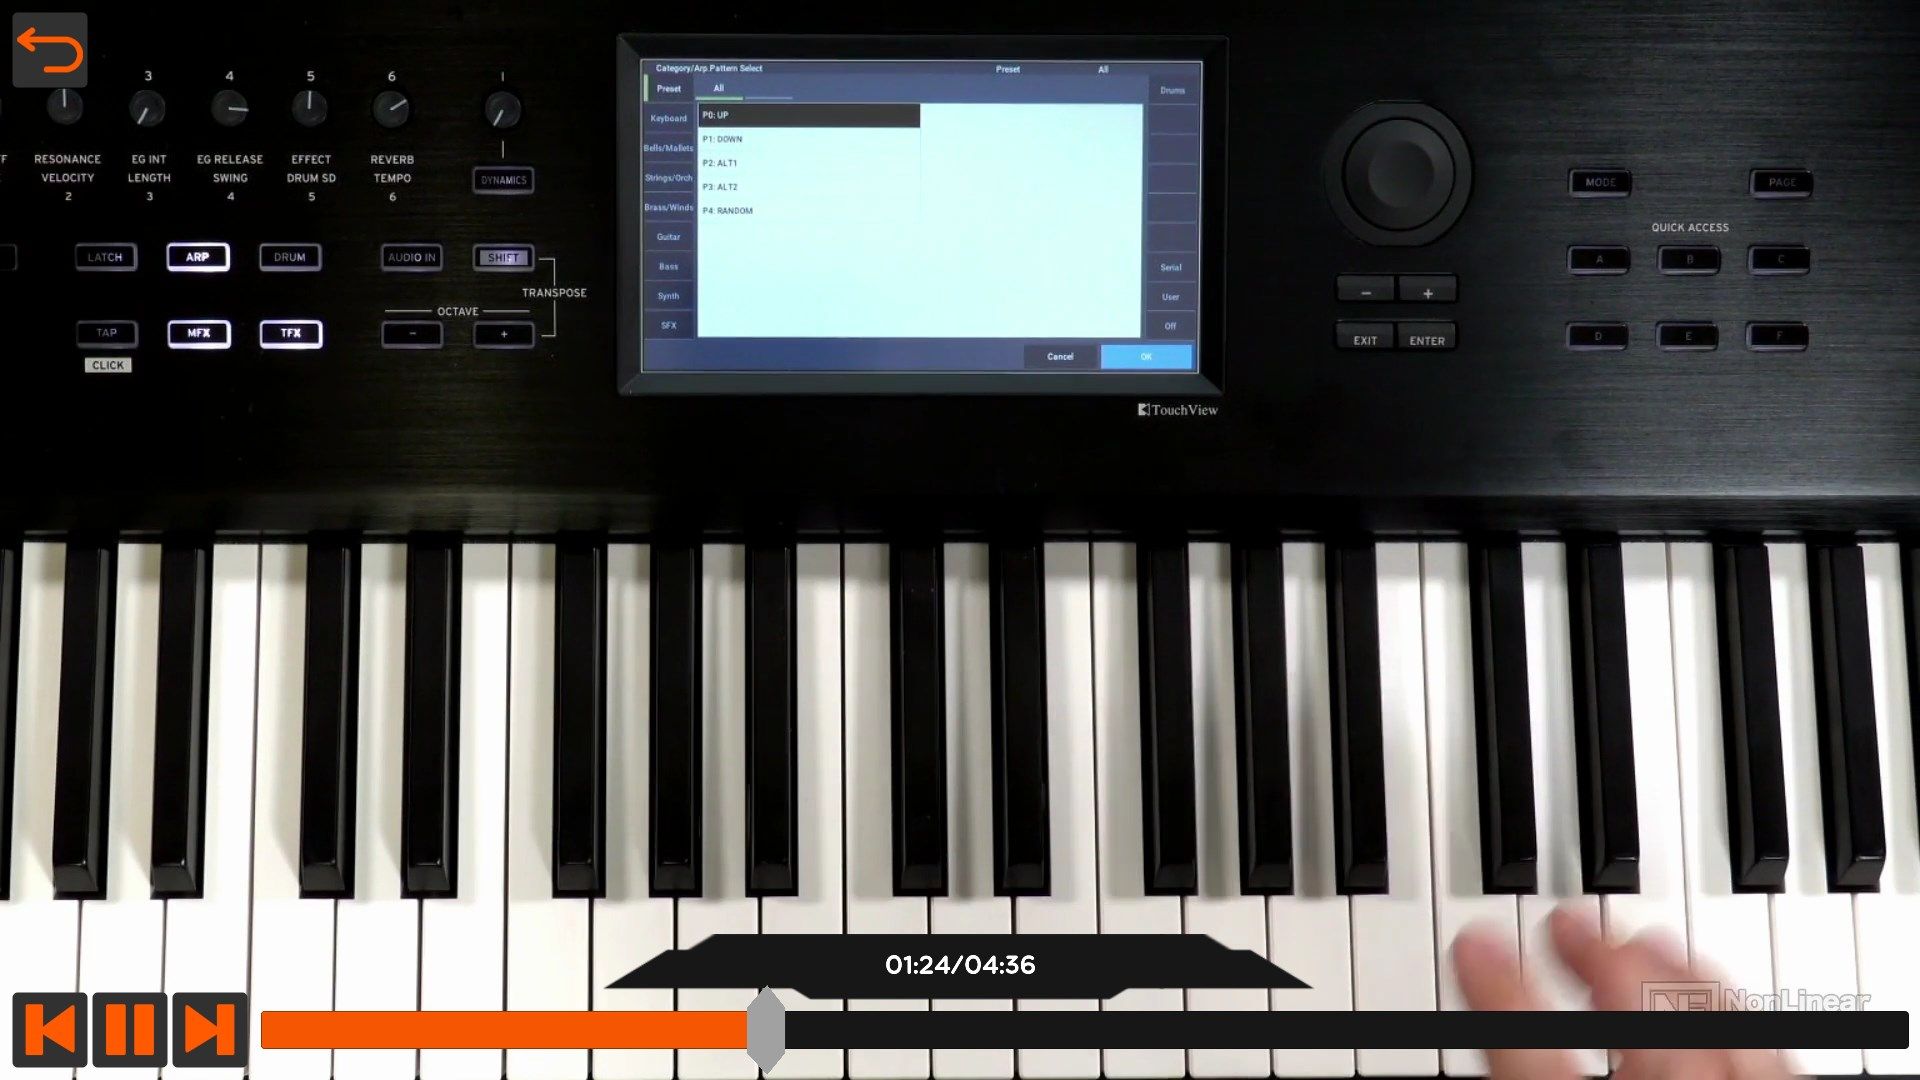The width and height of the screenshot is (1920, 1080).
Task: Click the MFX effects button
Action: (x=198, y=334)
